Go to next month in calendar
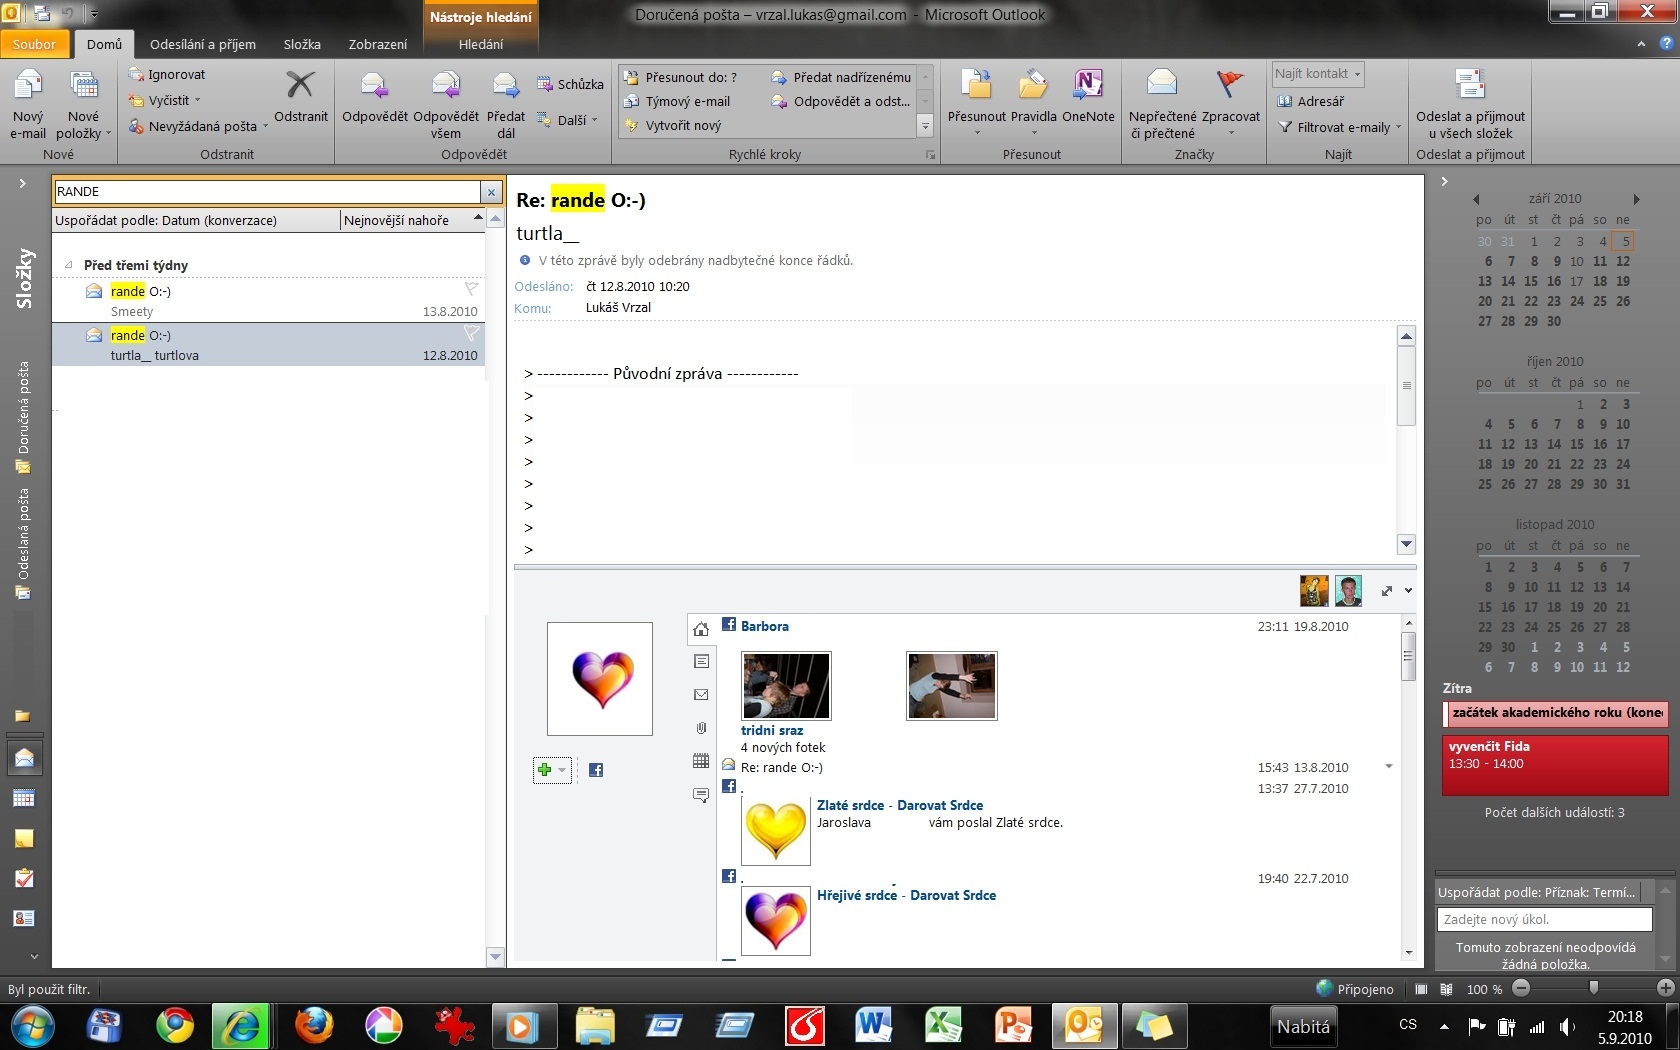This screenshot has height=1050, width=1680. tap(1636, 199)
